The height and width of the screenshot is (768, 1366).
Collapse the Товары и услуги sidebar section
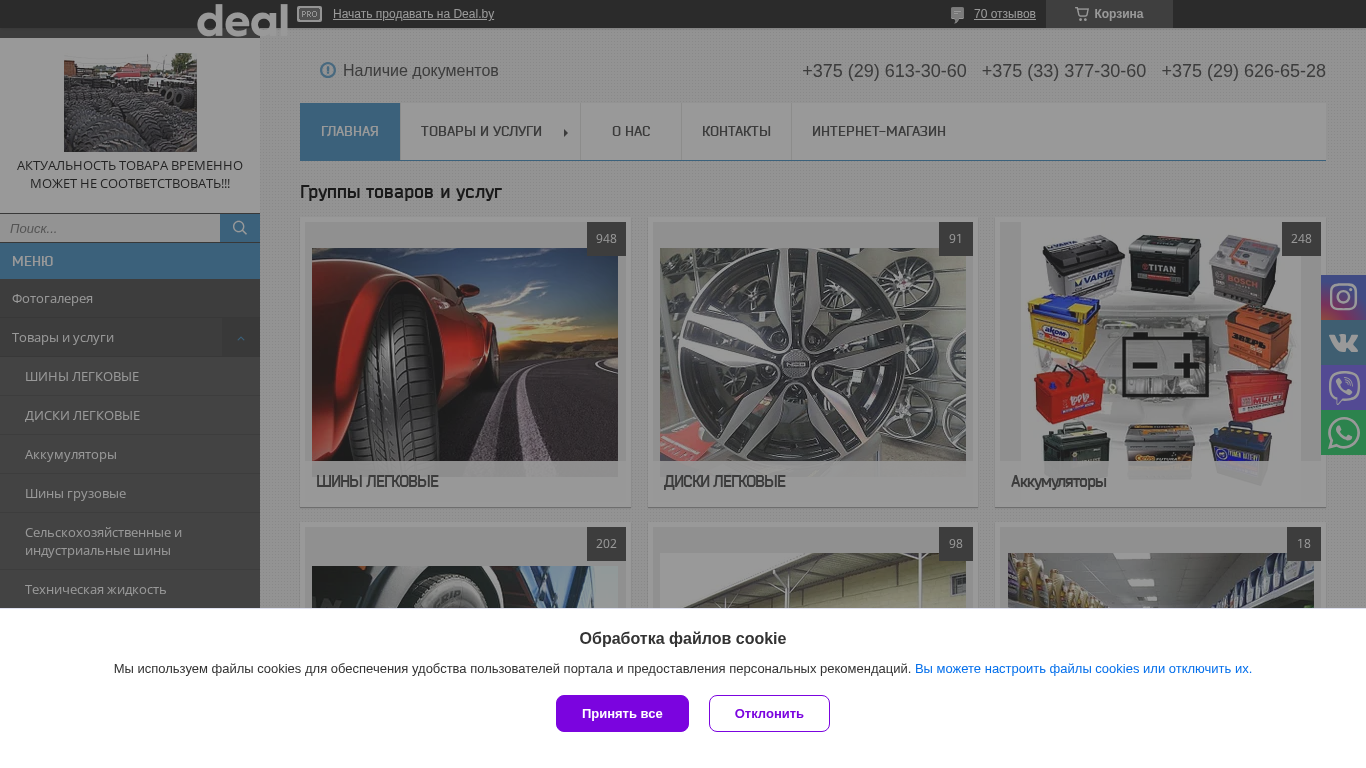click(241, 338)
